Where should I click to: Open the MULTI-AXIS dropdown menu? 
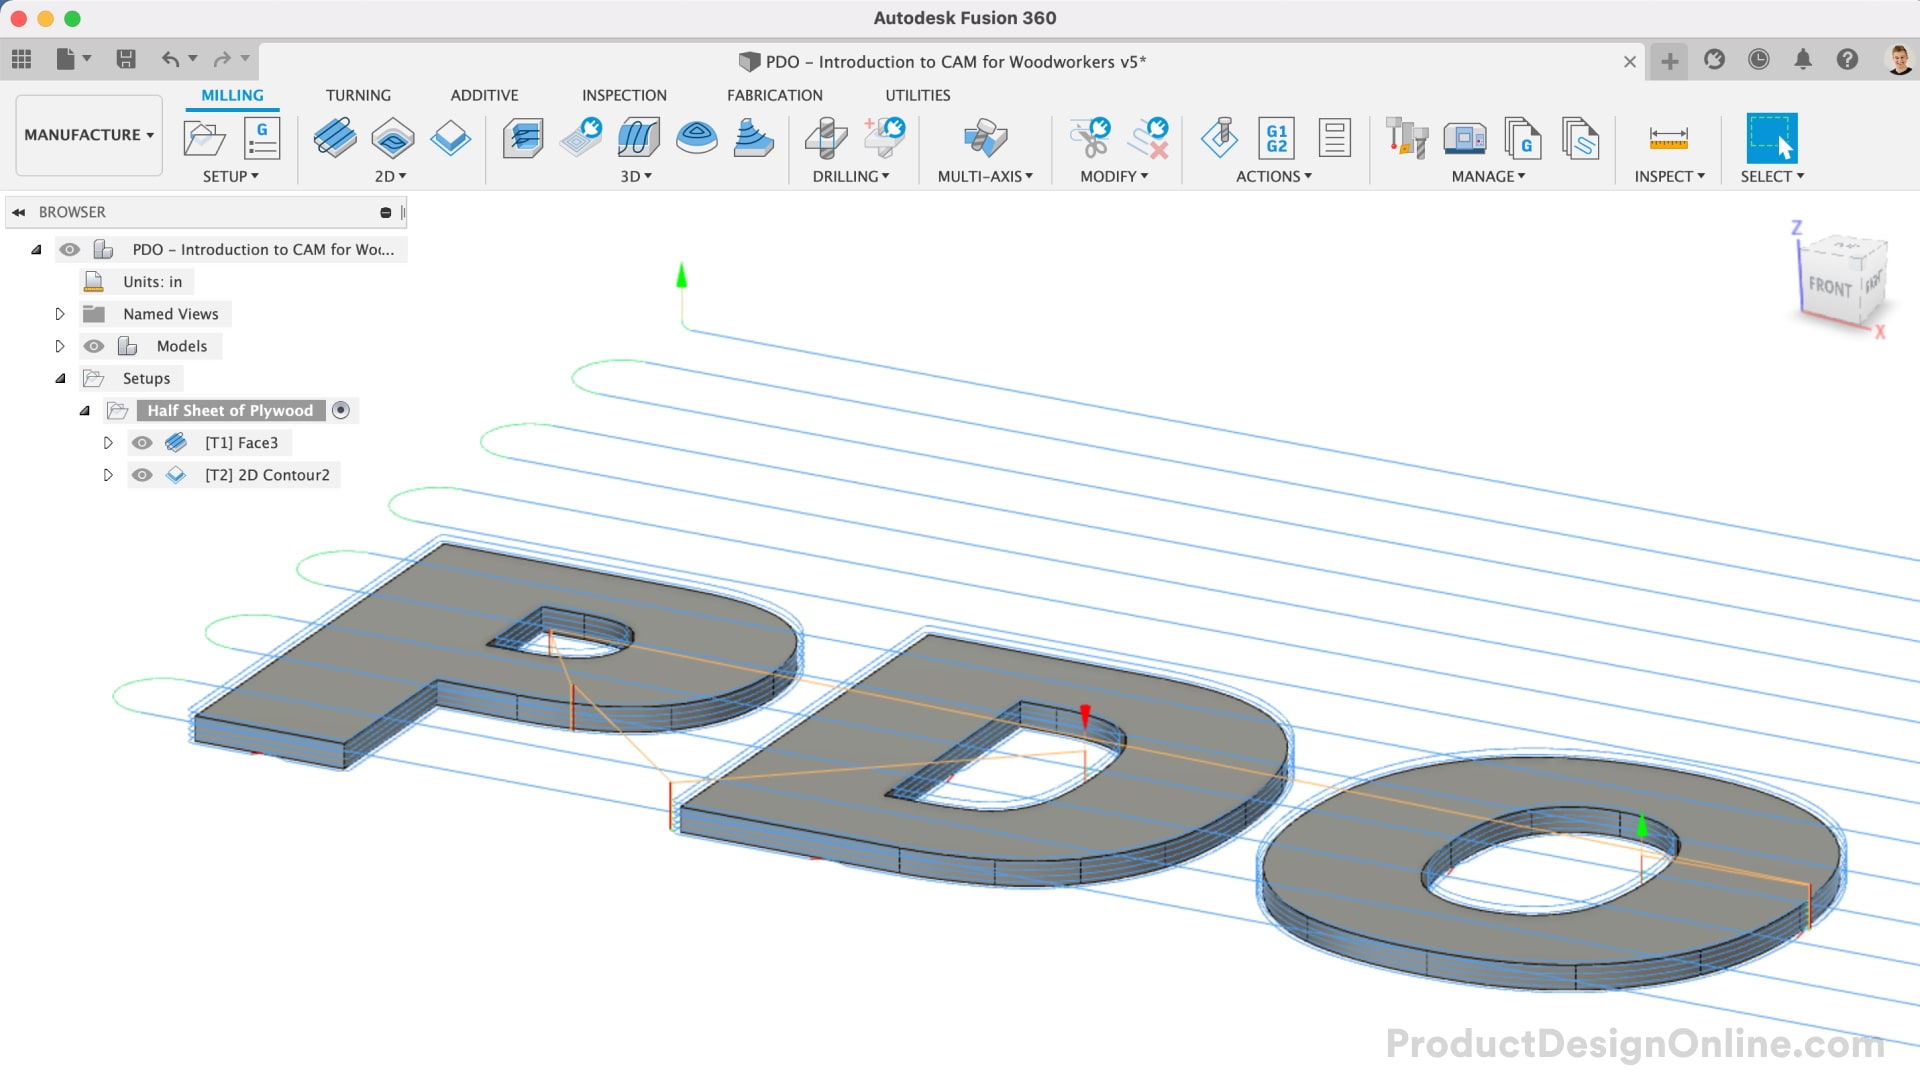[985, 176]
